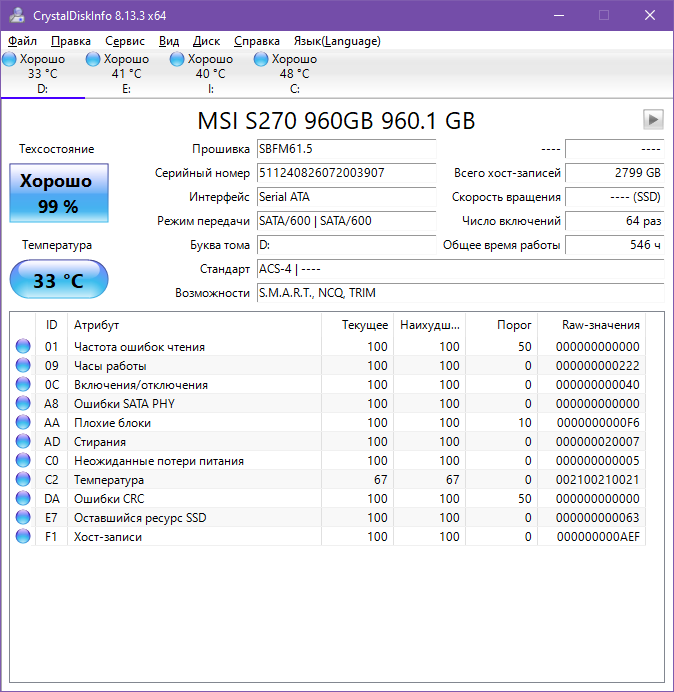The height and width of the screenshot is (692, 674).
Task: Select the Ошибки SATA PHY row
Action: tap(328, 403)
